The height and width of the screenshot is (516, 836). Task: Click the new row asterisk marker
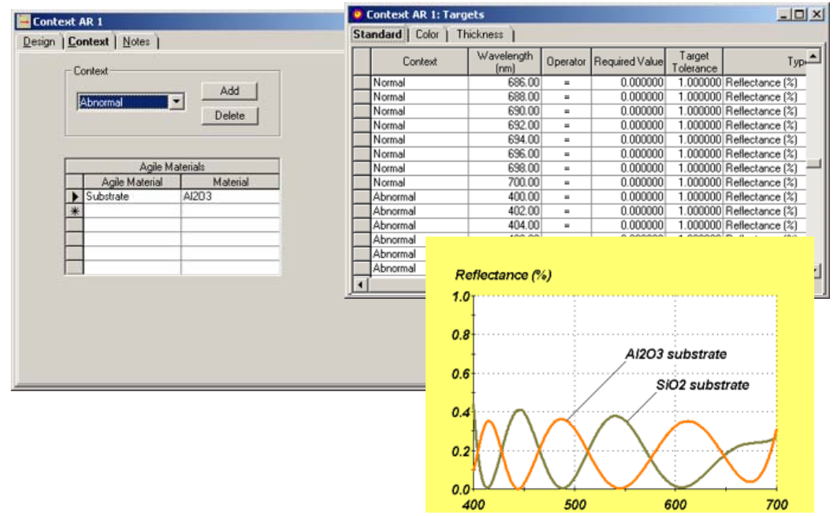(74, 211)
